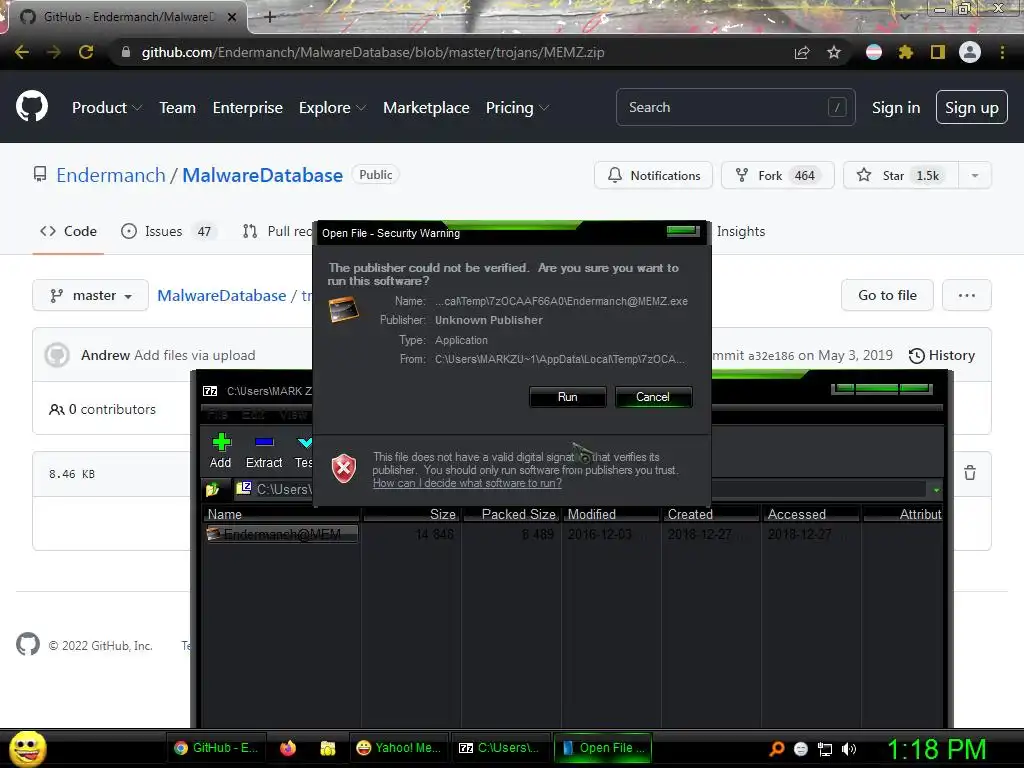
Task: Open the master branch dropdown
Action: [x=91, y=296]
